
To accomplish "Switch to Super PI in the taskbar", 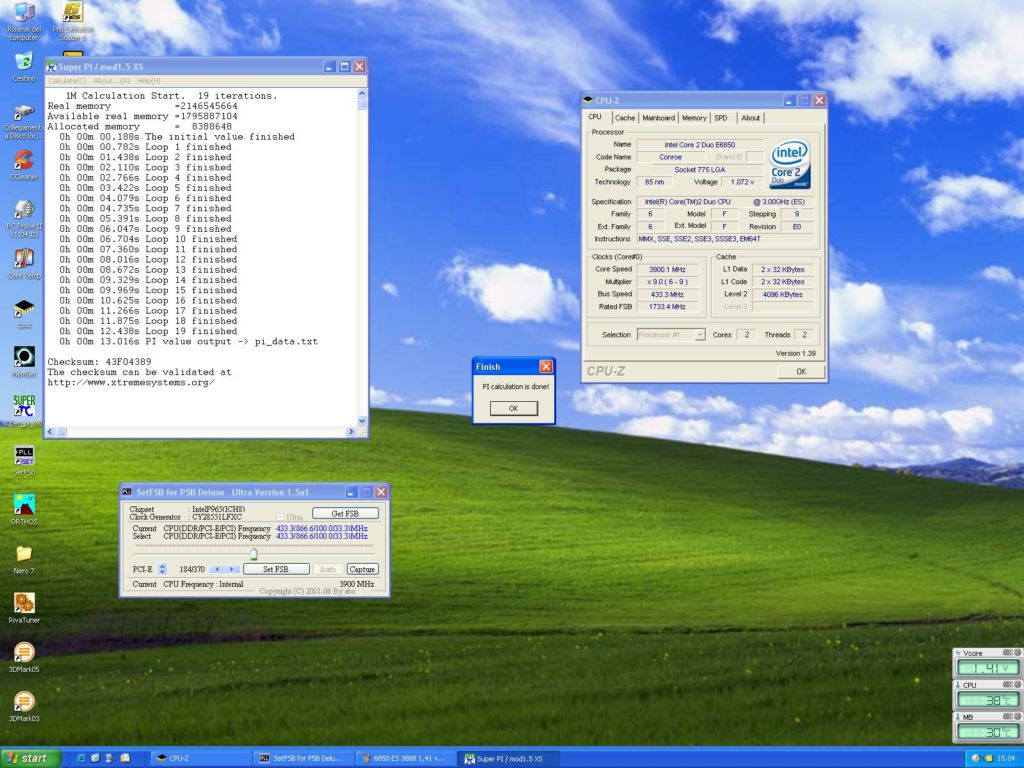I will [508, 758].
